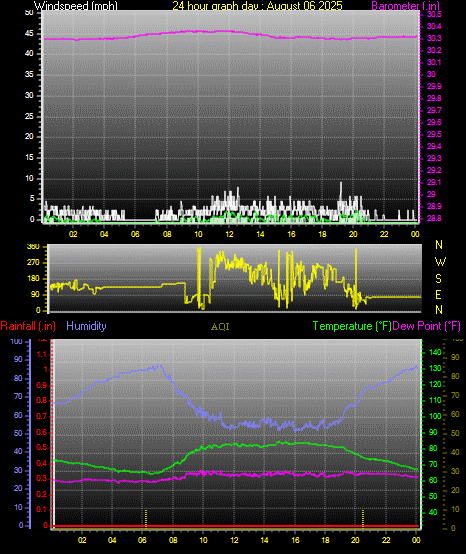Click the yellow dotted marker near 06 hours

(146, 518)
